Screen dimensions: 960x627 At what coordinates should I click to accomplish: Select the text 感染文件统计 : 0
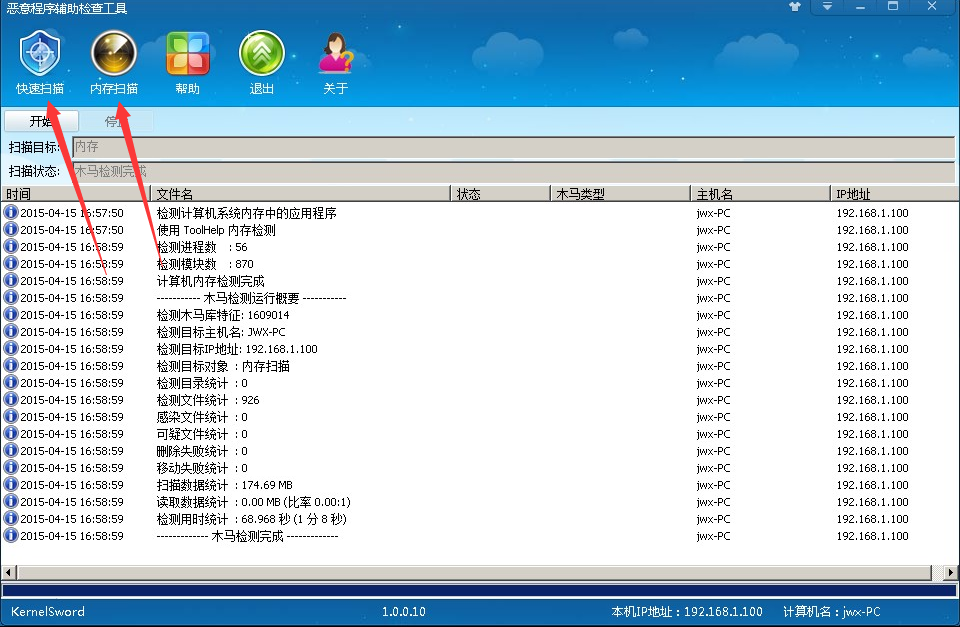click(202, 417)
